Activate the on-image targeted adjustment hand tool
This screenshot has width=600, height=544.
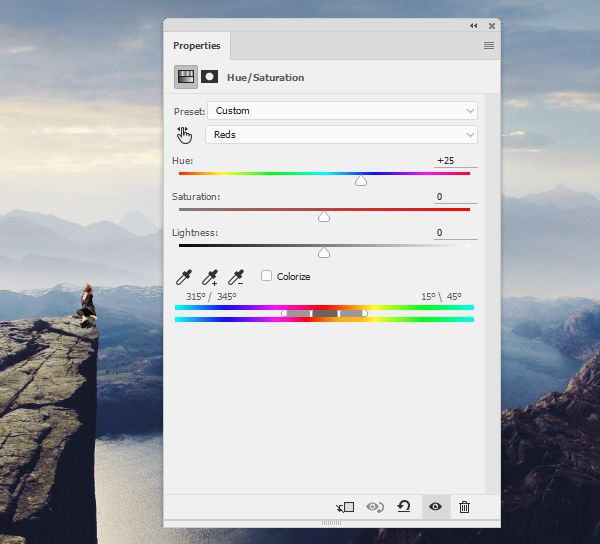(x=184, y=135)
